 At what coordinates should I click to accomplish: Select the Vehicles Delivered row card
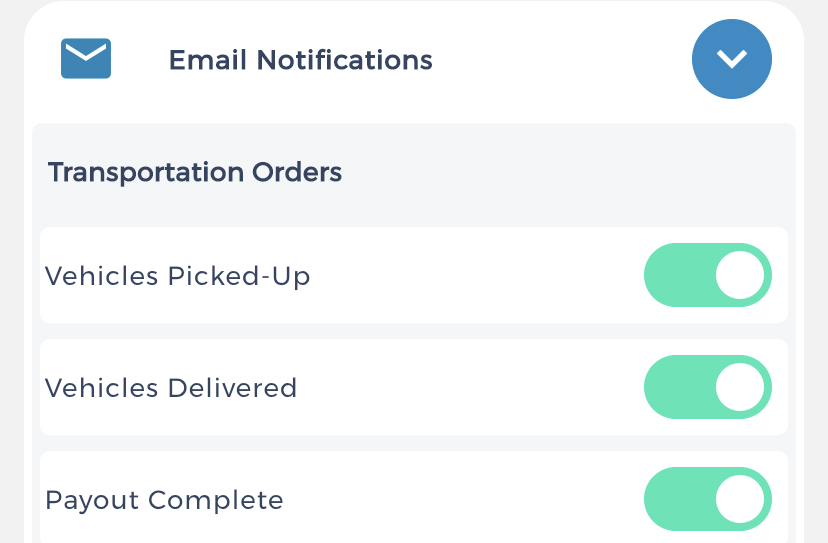[414, 387]
